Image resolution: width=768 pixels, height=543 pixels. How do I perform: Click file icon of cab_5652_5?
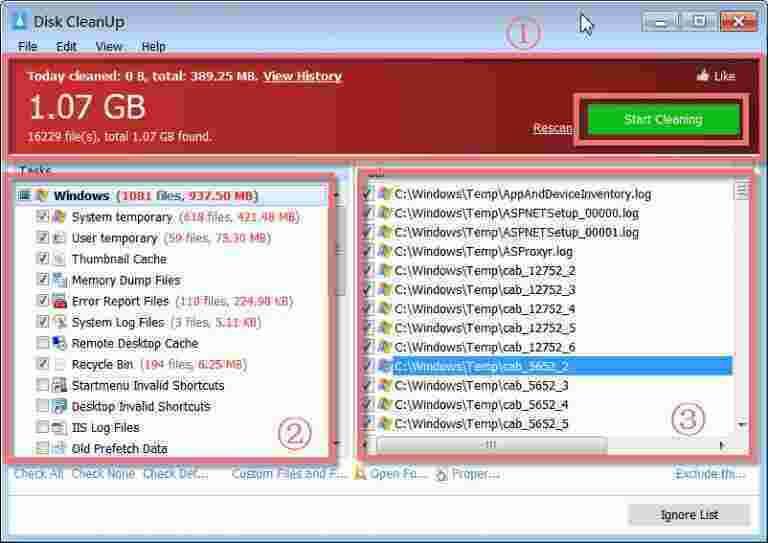[385, 424]
